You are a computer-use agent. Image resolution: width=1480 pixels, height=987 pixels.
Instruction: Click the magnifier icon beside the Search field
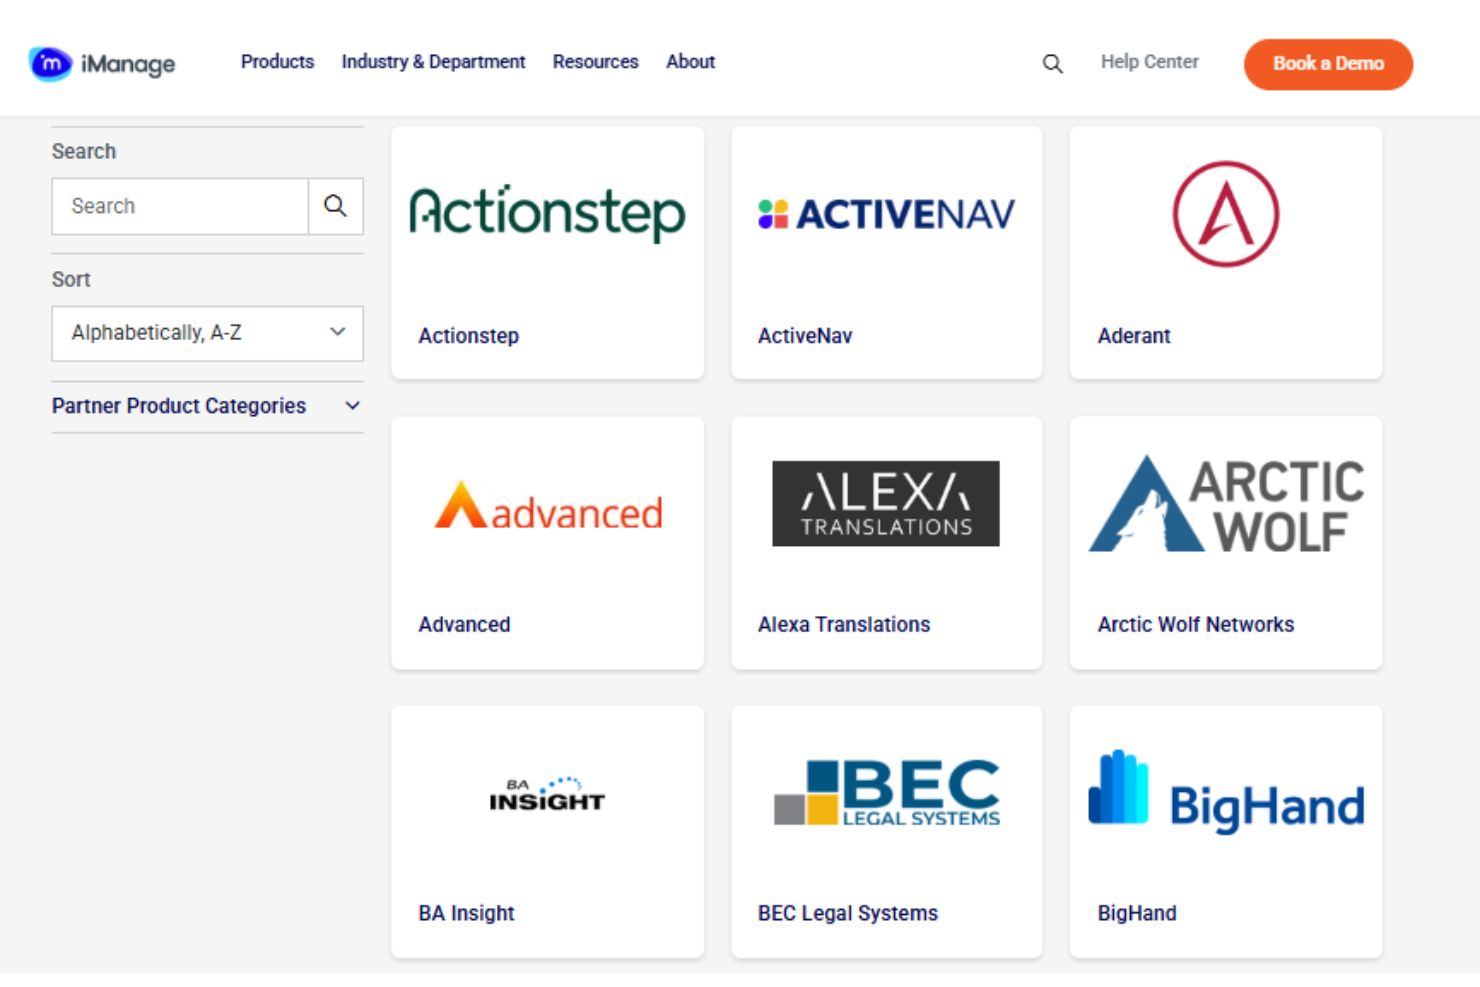tap(335, 206)
